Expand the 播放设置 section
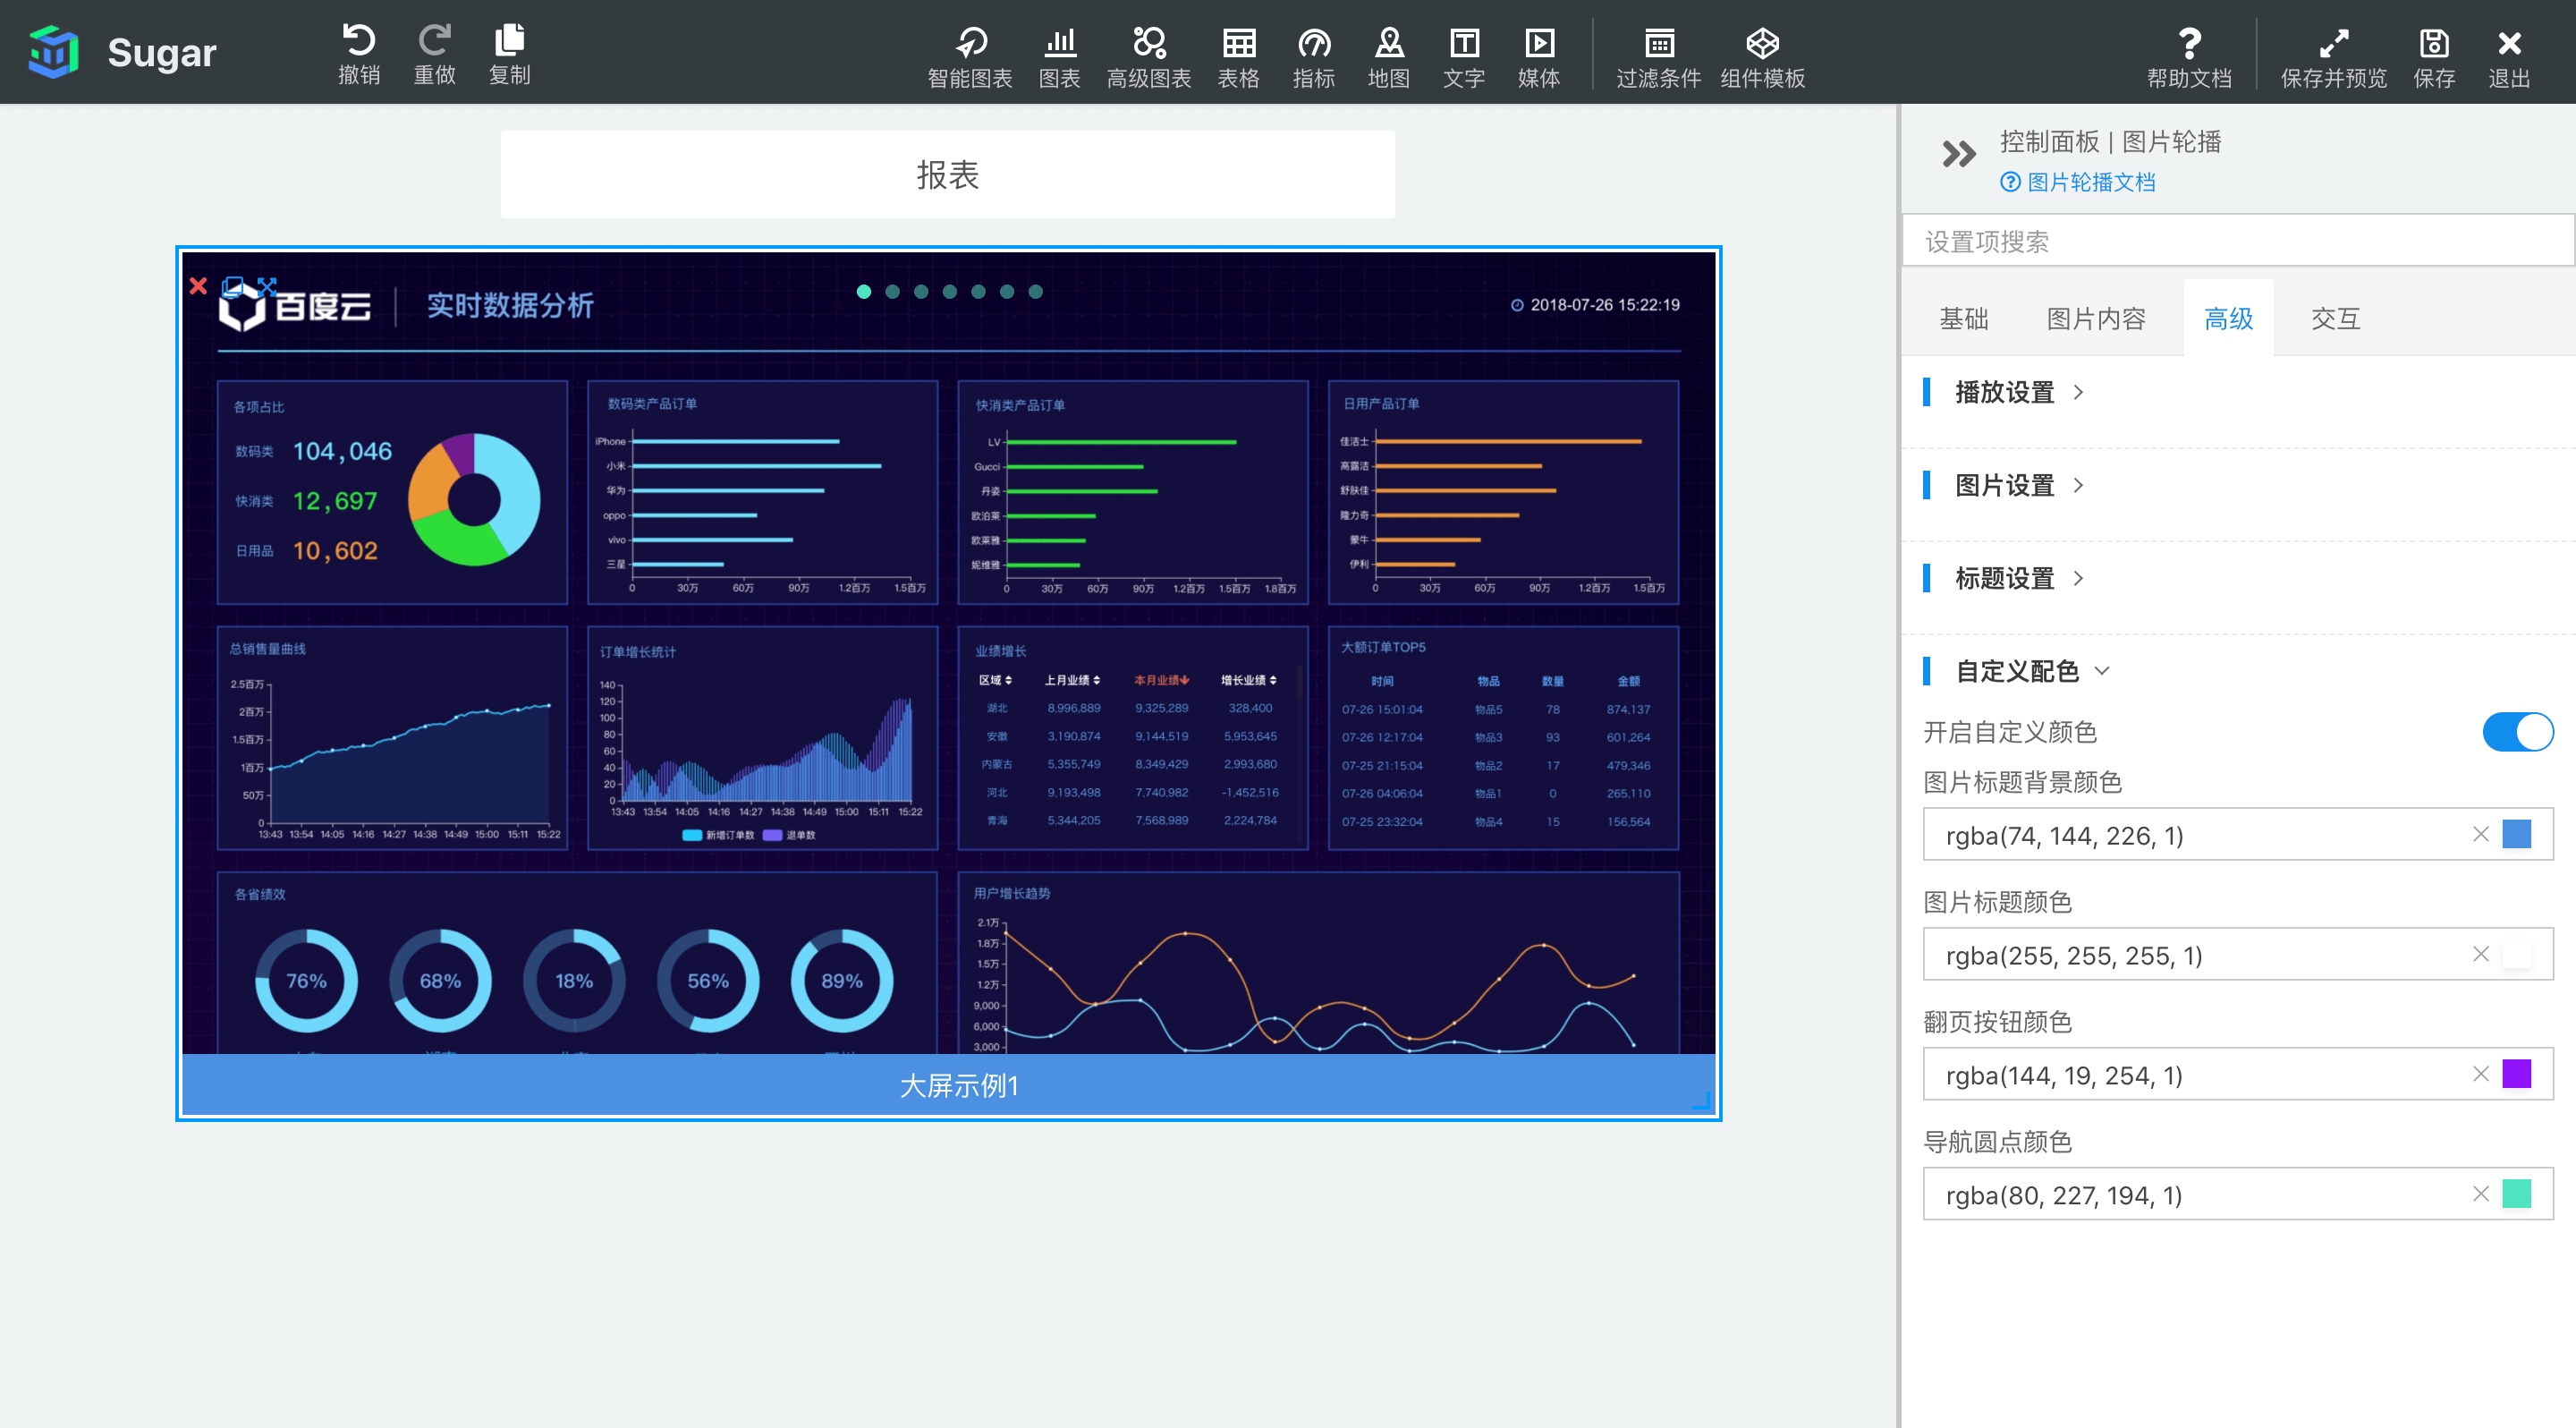Viewport: 2576px width, 1428px height. tap(2020, 393)
